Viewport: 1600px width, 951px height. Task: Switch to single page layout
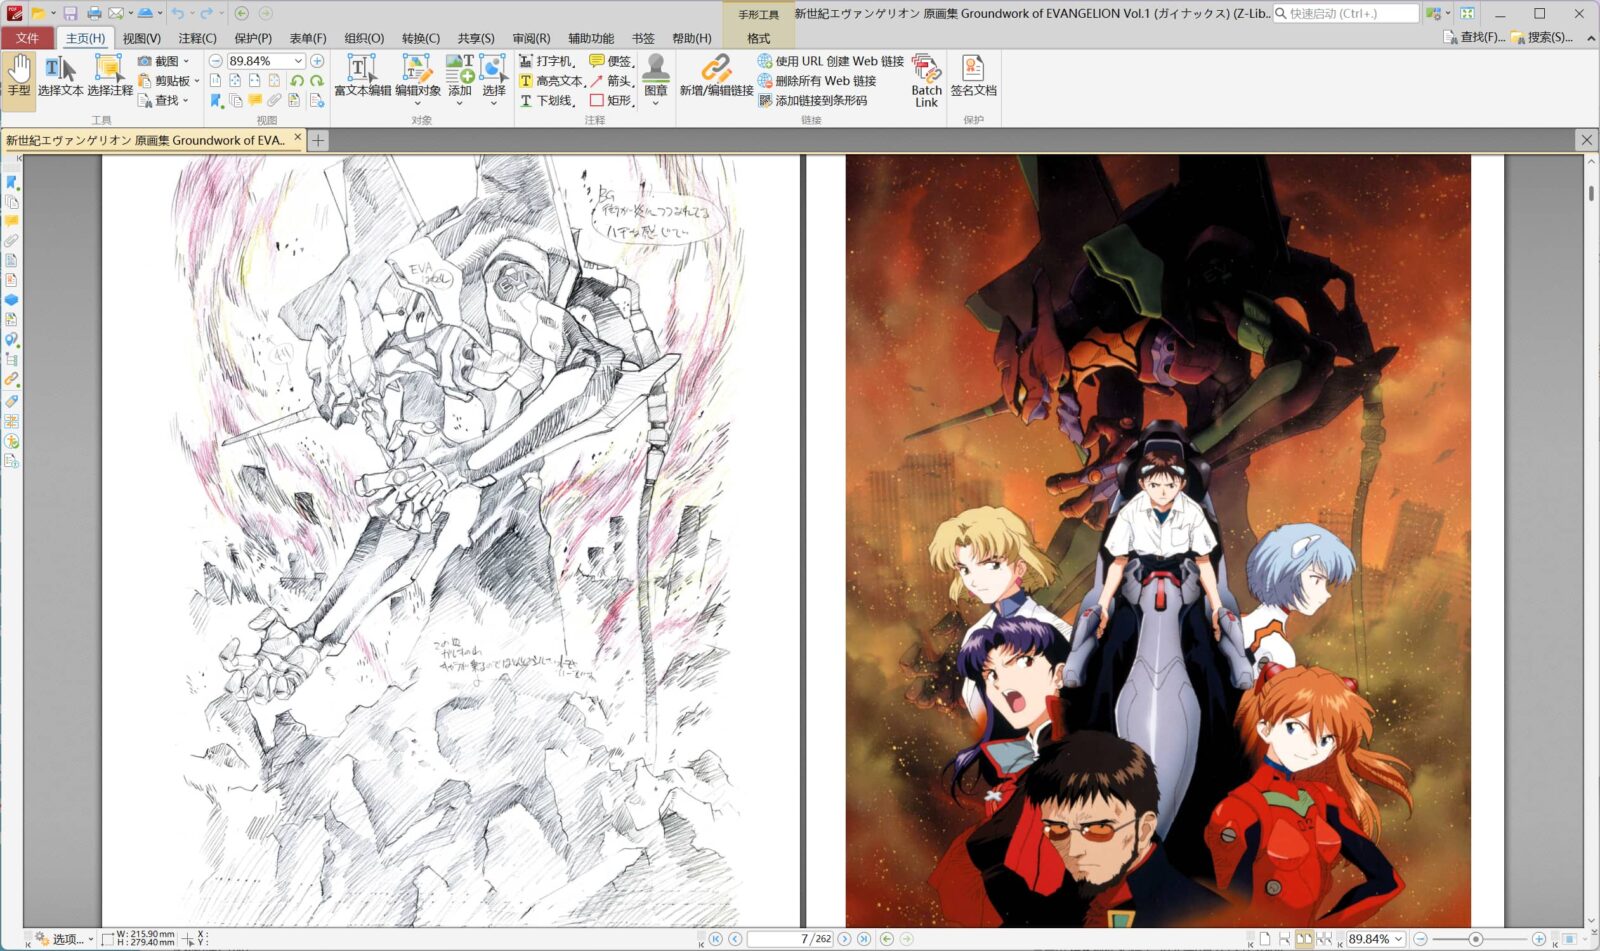[1265, 939]
